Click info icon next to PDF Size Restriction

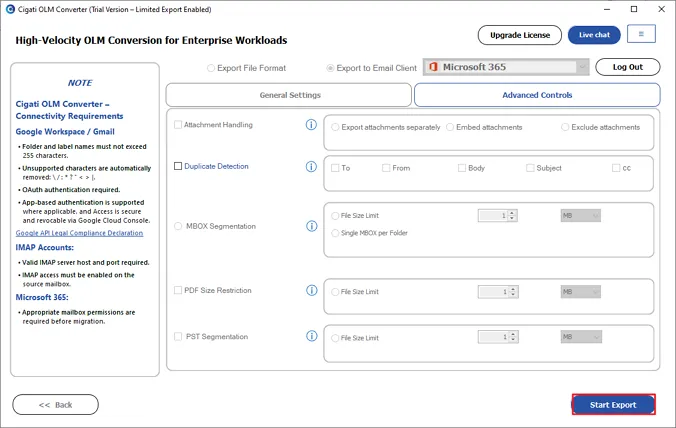pos(312,290)
